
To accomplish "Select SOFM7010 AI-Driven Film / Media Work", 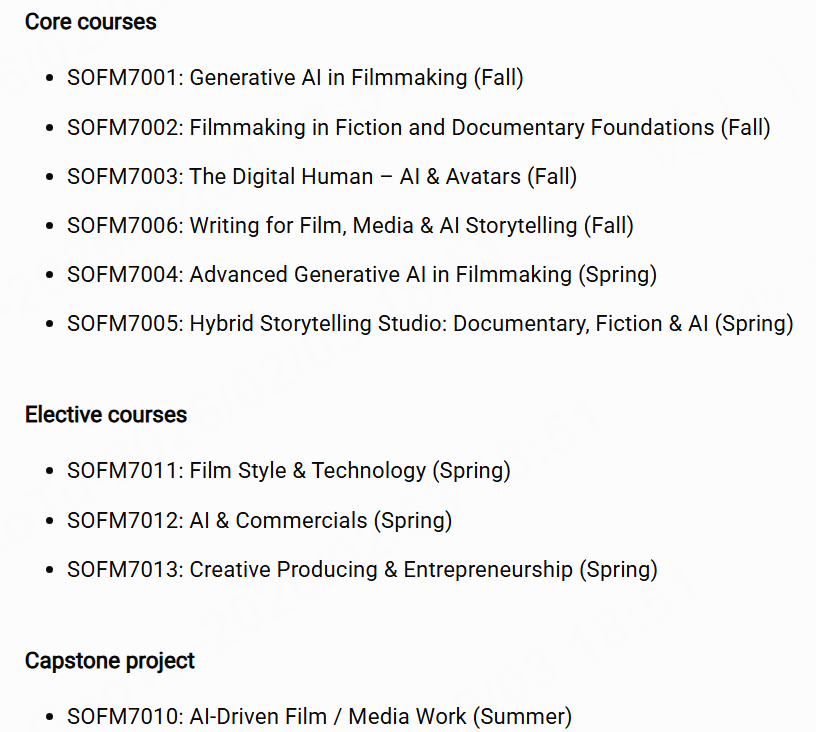I will [319, 716].
